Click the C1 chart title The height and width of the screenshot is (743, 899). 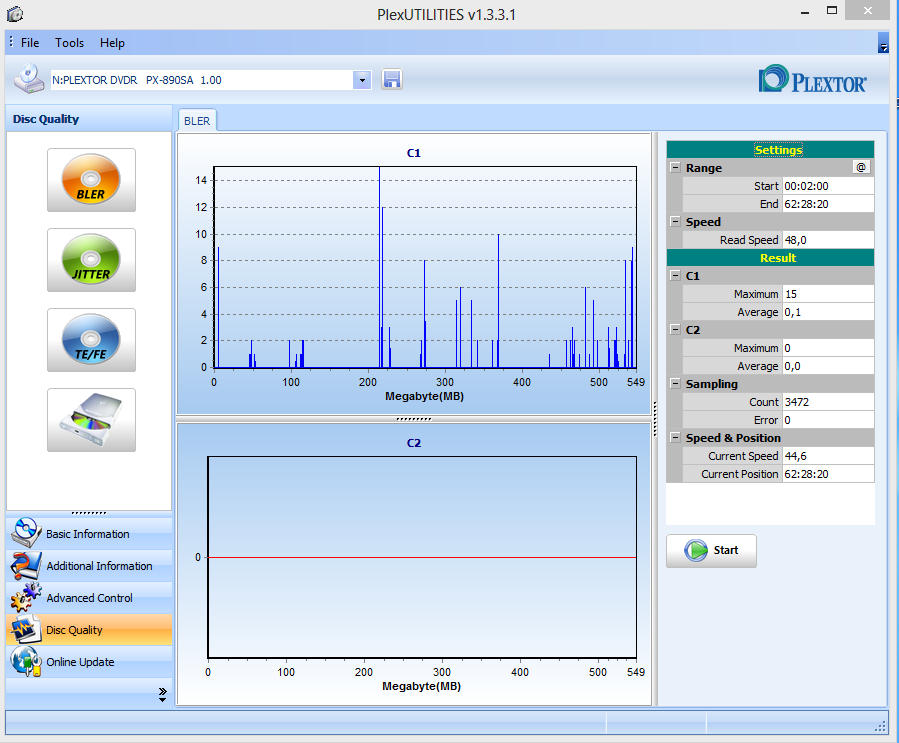click(x=413, y=153)
